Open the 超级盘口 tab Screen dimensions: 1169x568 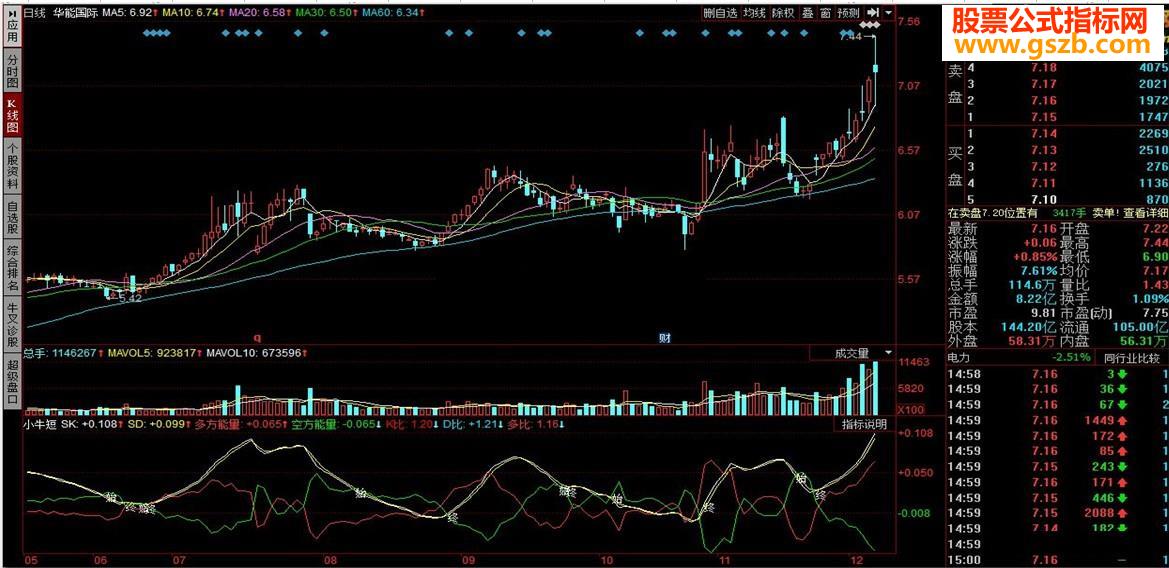pyautogui.click(x=12, y=382)
